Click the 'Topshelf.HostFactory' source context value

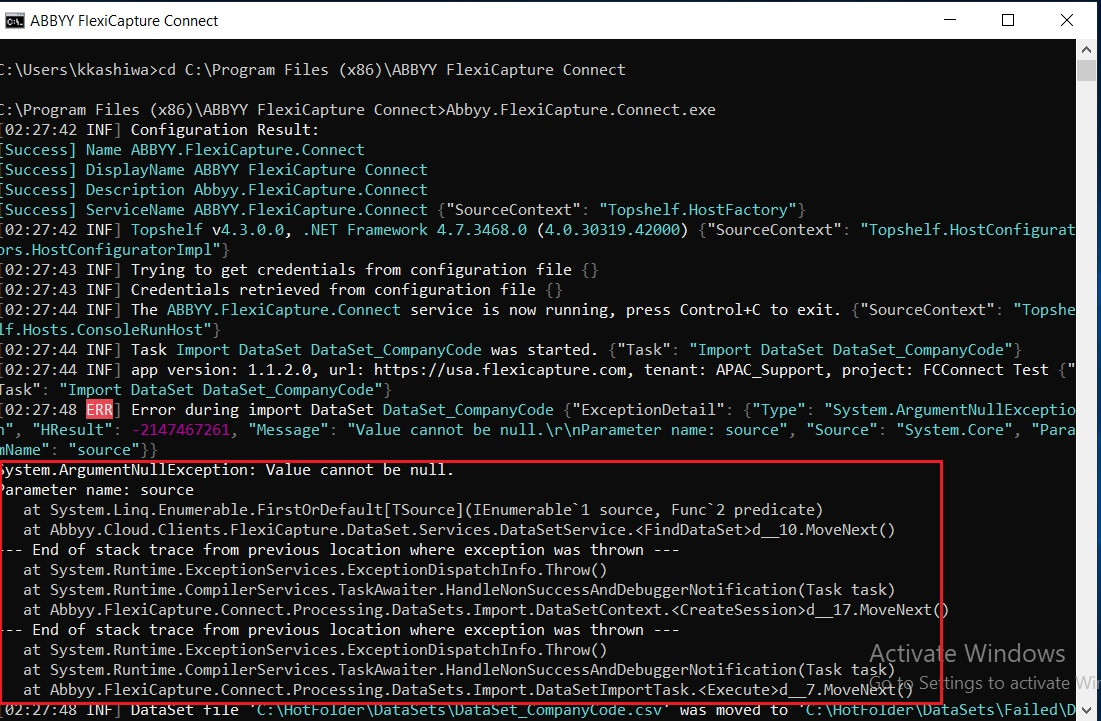click(x=697, y=210)
